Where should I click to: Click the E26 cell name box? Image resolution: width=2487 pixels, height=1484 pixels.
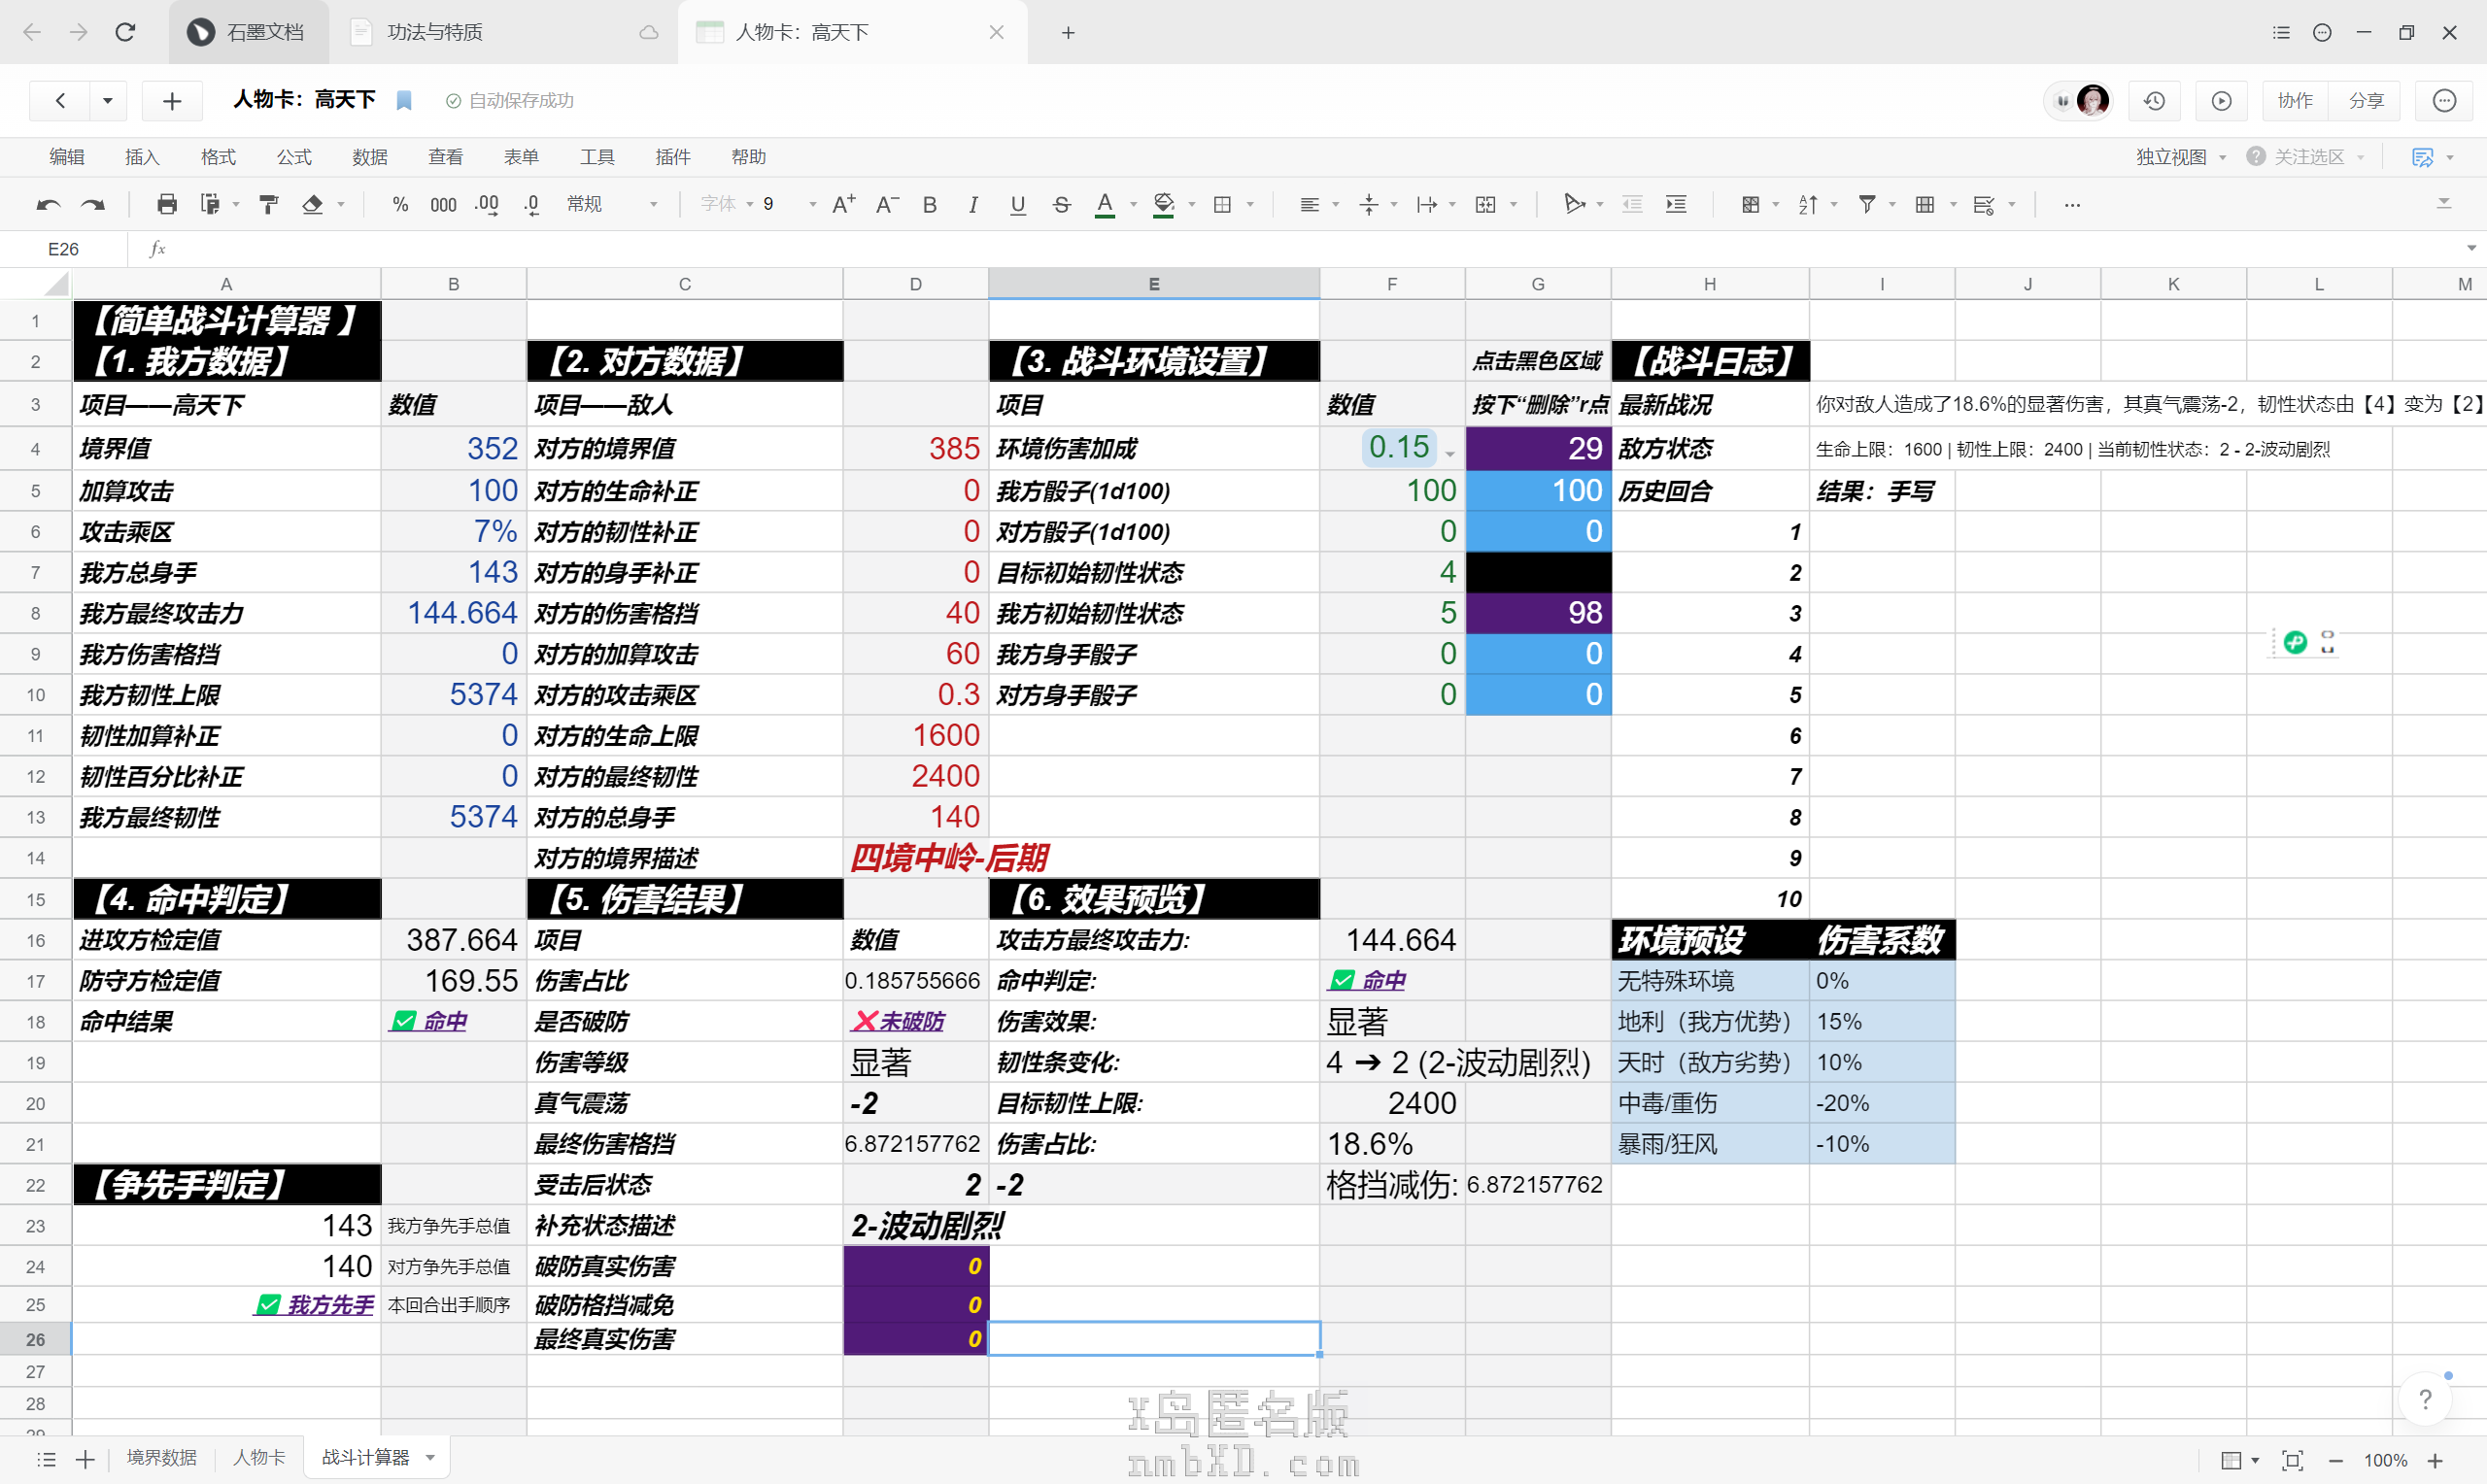click(63, 249)
